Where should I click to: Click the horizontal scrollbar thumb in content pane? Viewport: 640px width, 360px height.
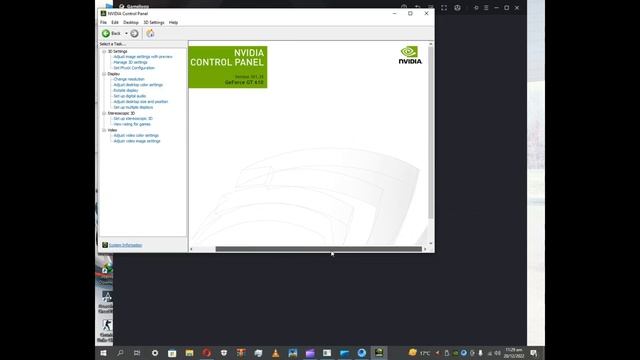click(x=318, y=249)
